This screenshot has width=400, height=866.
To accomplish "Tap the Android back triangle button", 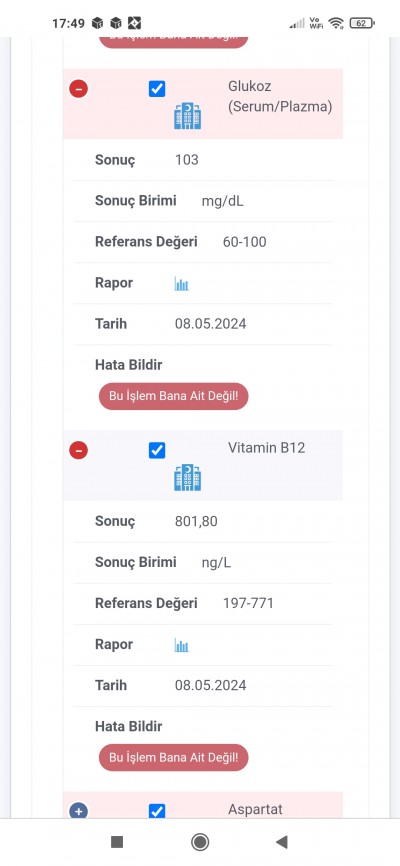I will point(282,842).
